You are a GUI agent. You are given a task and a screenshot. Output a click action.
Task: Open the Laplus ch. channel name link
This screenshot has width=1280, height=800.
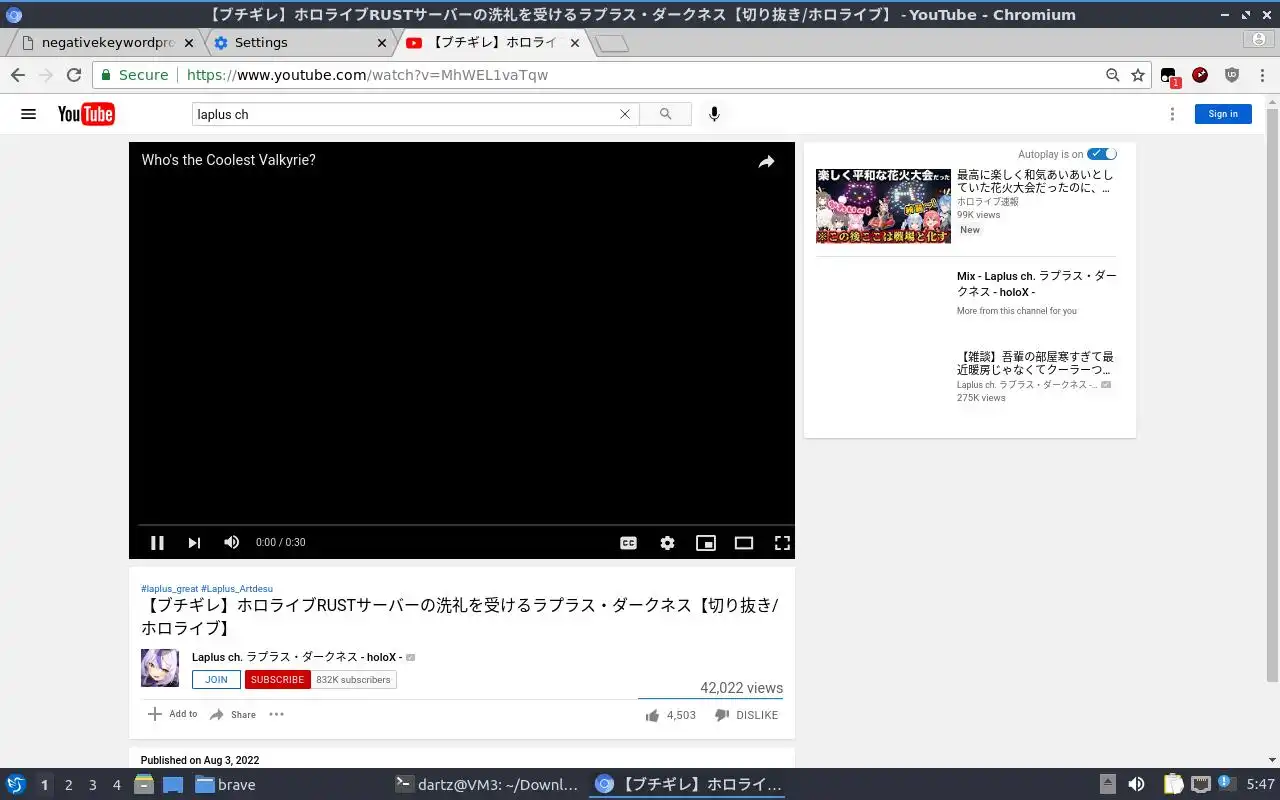click(x=297, y=657)
